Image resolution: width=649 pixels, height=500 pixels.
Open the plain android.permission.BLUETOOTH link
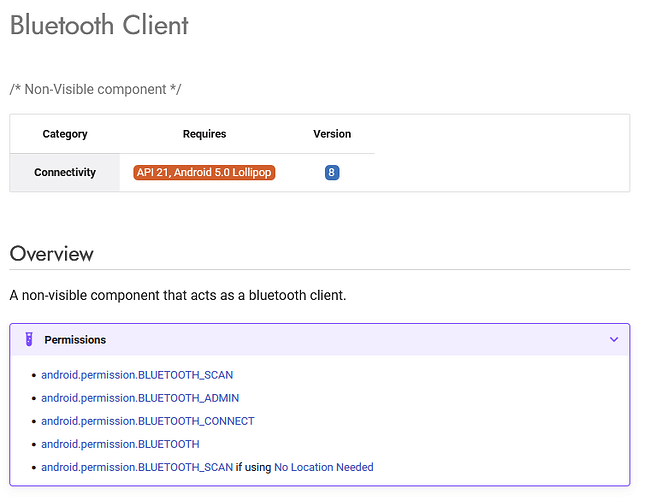point(120,444)
